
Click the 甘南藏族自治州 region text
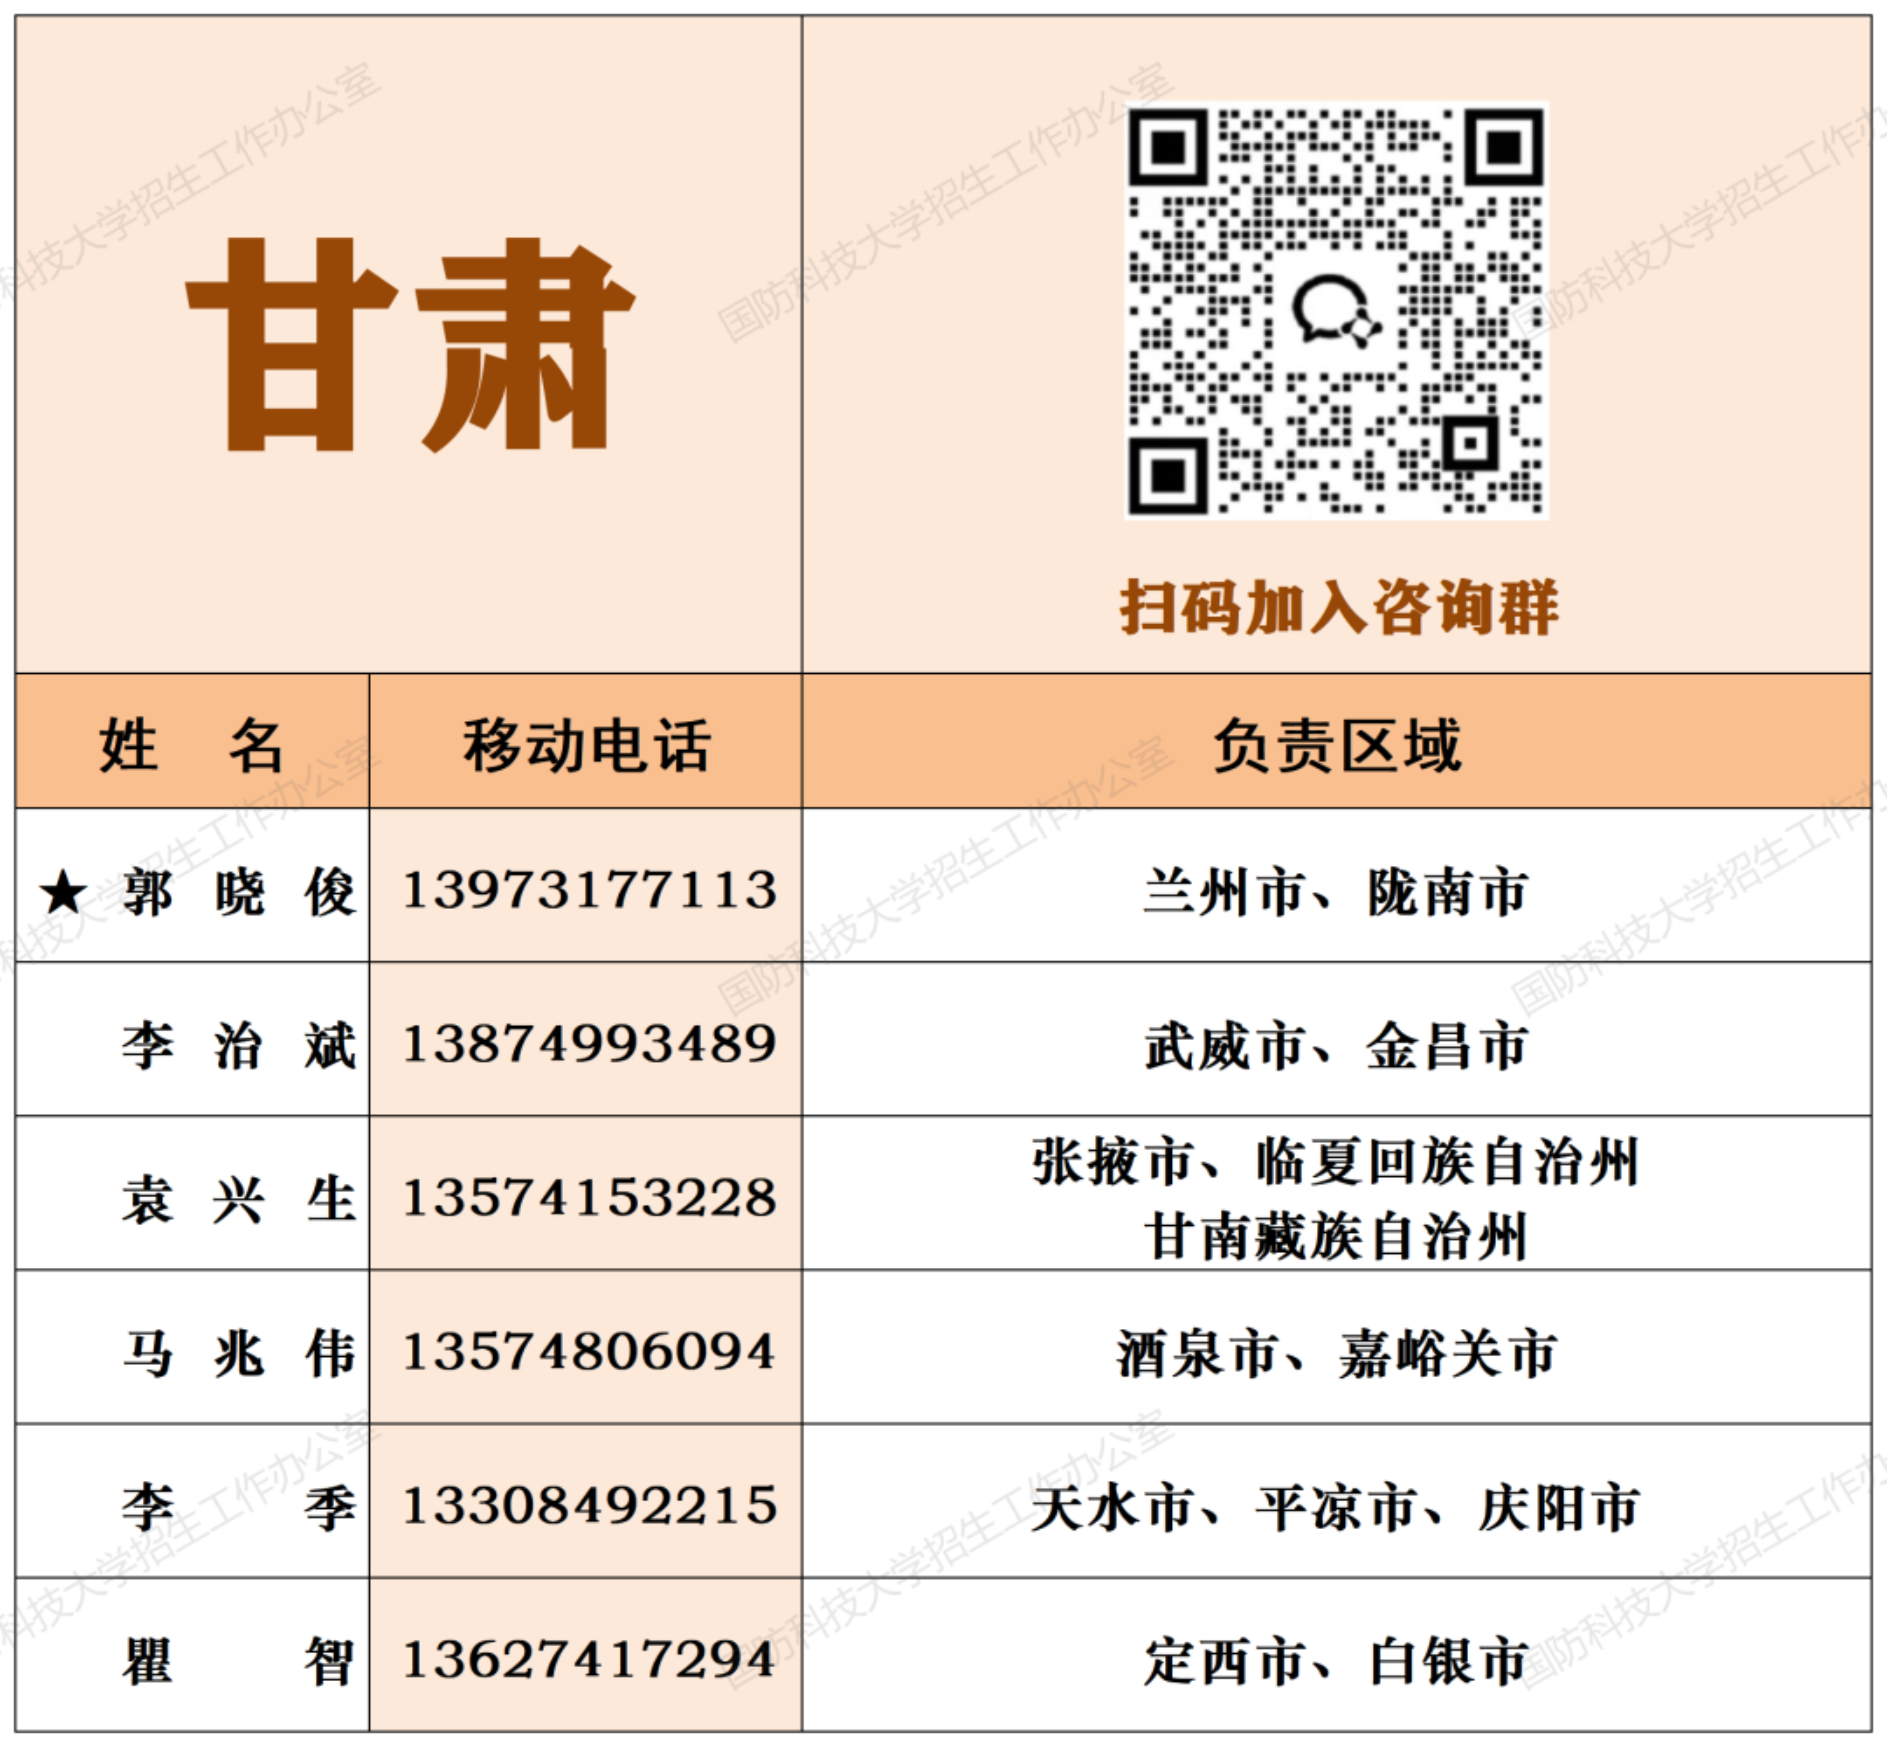click(1336, 1237)
